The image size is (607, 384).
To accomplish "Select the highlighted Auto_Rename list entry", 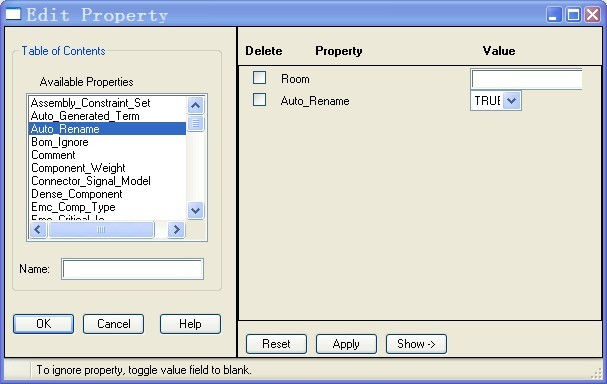I will click(x=107, y=129).
